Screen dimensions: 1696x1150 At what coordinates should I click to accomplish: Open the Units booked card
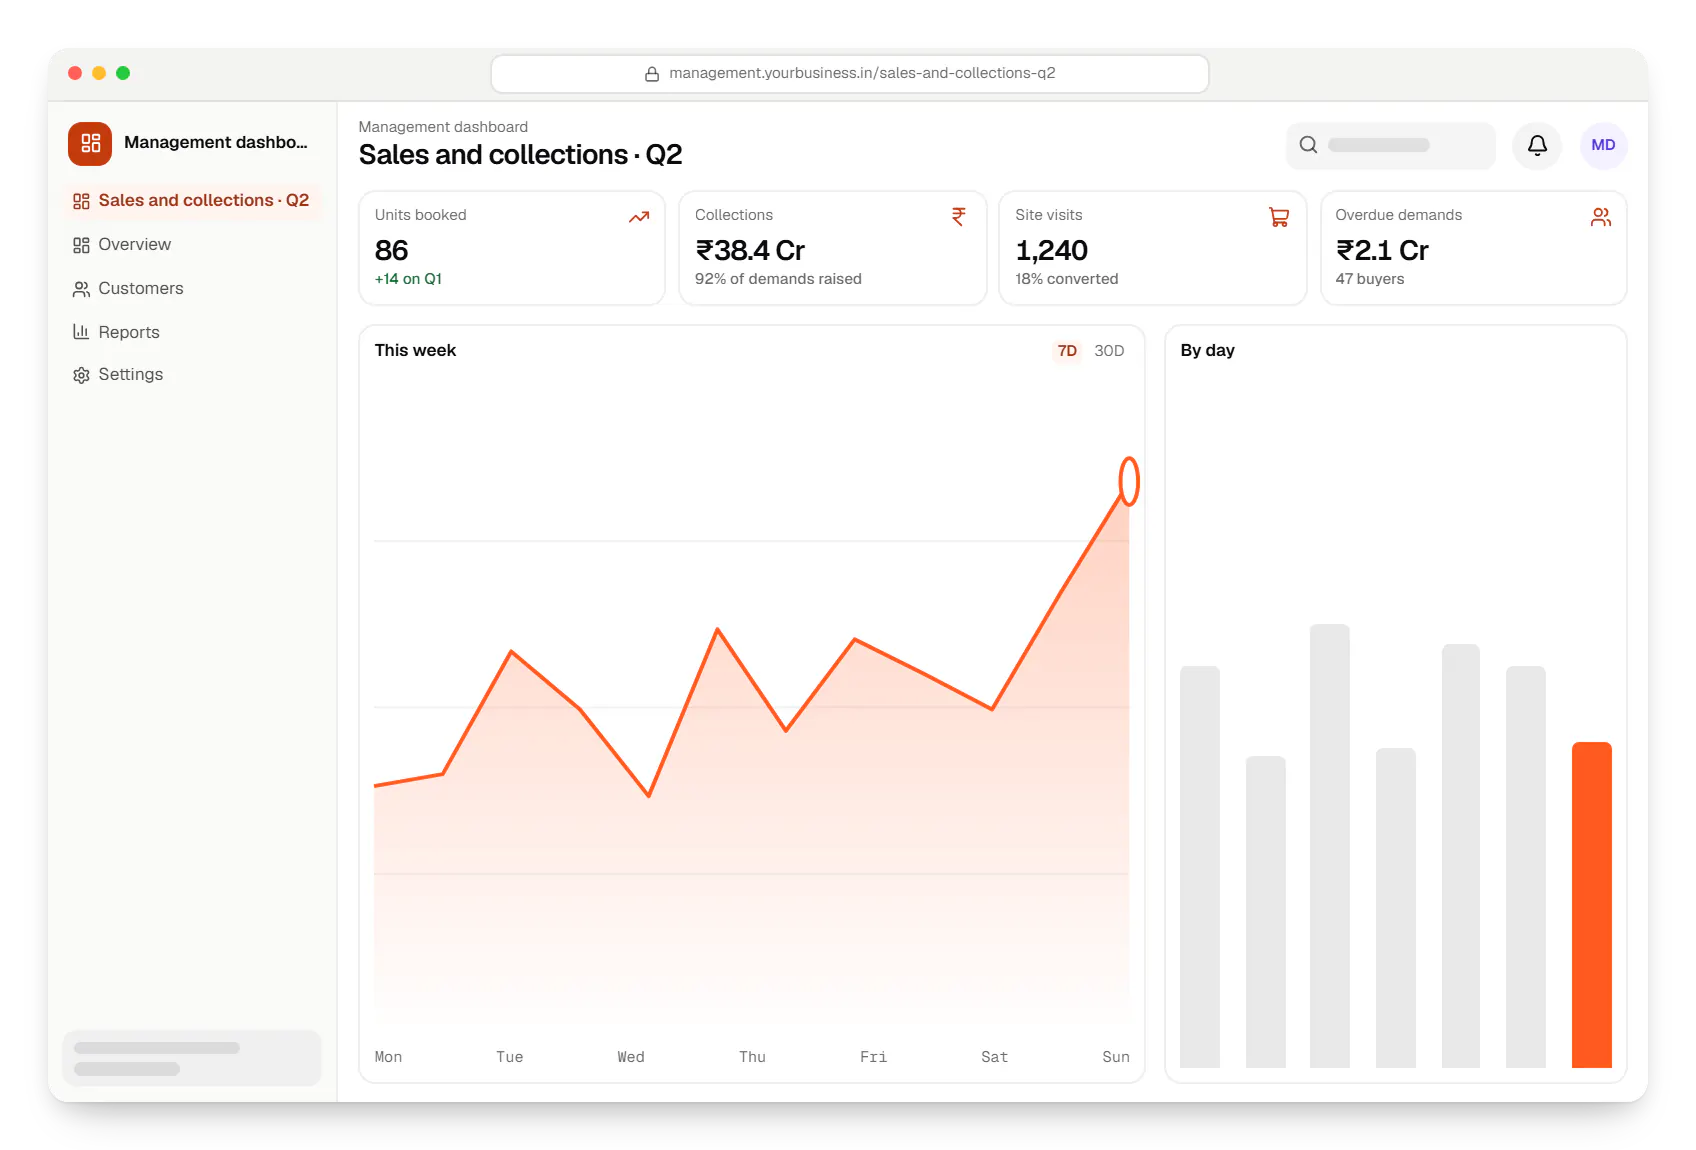(512, 248)
